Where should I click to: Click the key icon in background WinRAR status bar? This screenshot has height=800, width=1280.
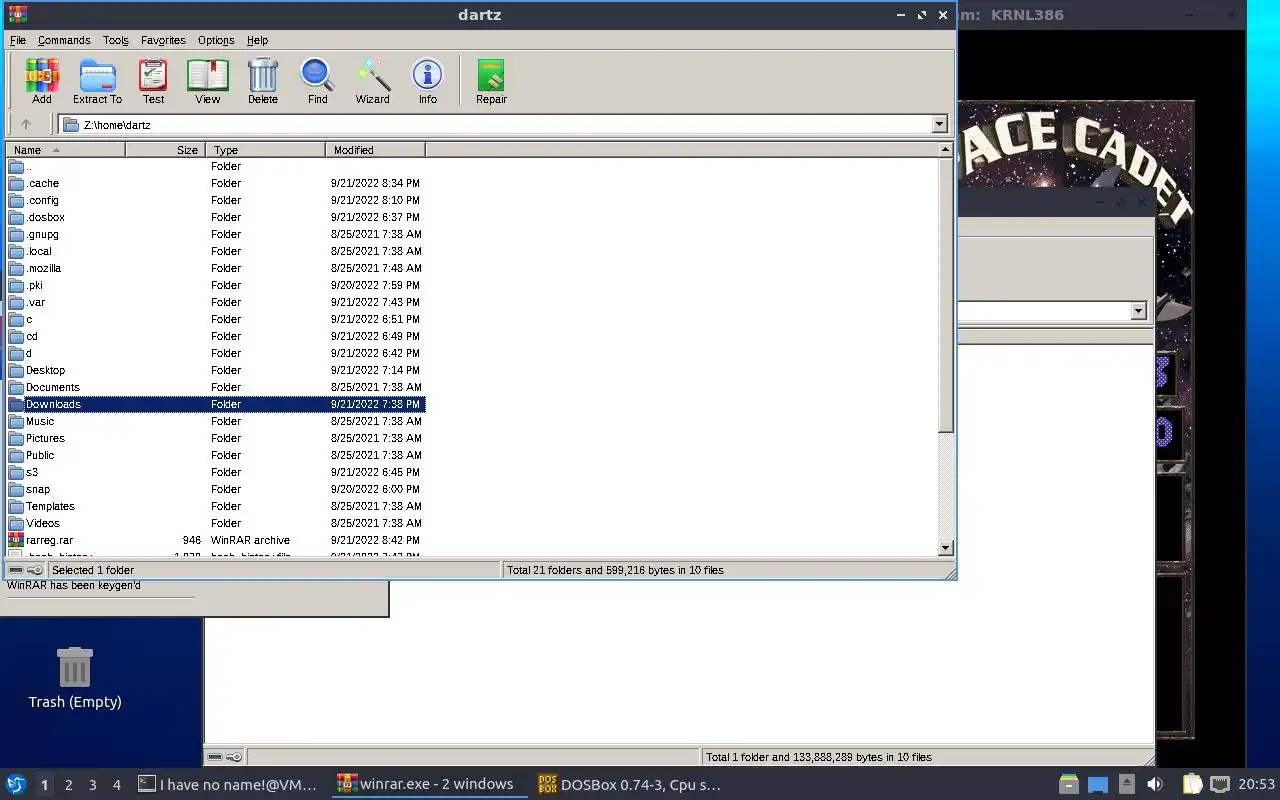click(234, 757)
